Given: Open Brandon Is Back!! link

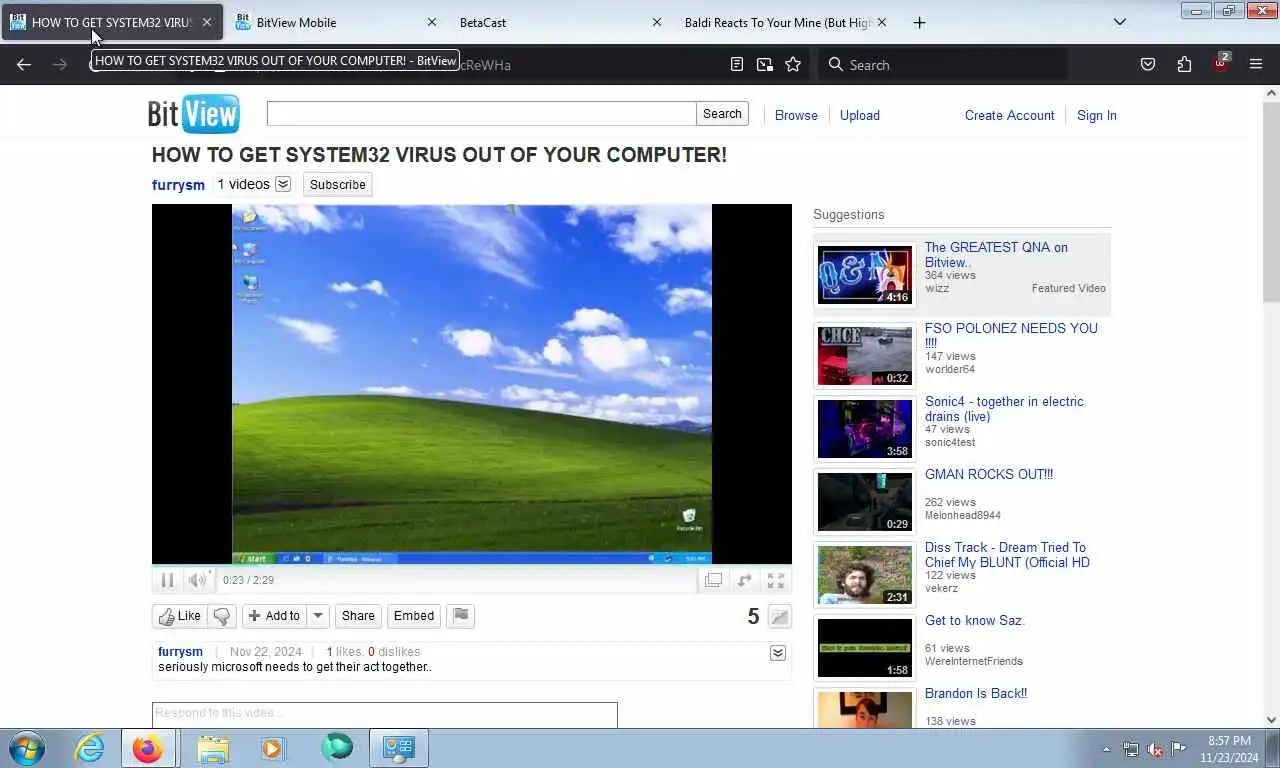Looking at the screenshot, I should [x=976, y=693].
